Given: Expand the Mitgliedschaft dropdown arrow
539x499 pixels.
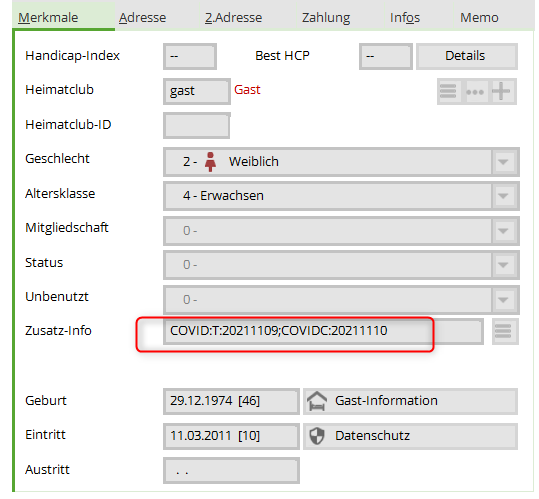Looking at the screenshot, I should [x=503, y=231].
